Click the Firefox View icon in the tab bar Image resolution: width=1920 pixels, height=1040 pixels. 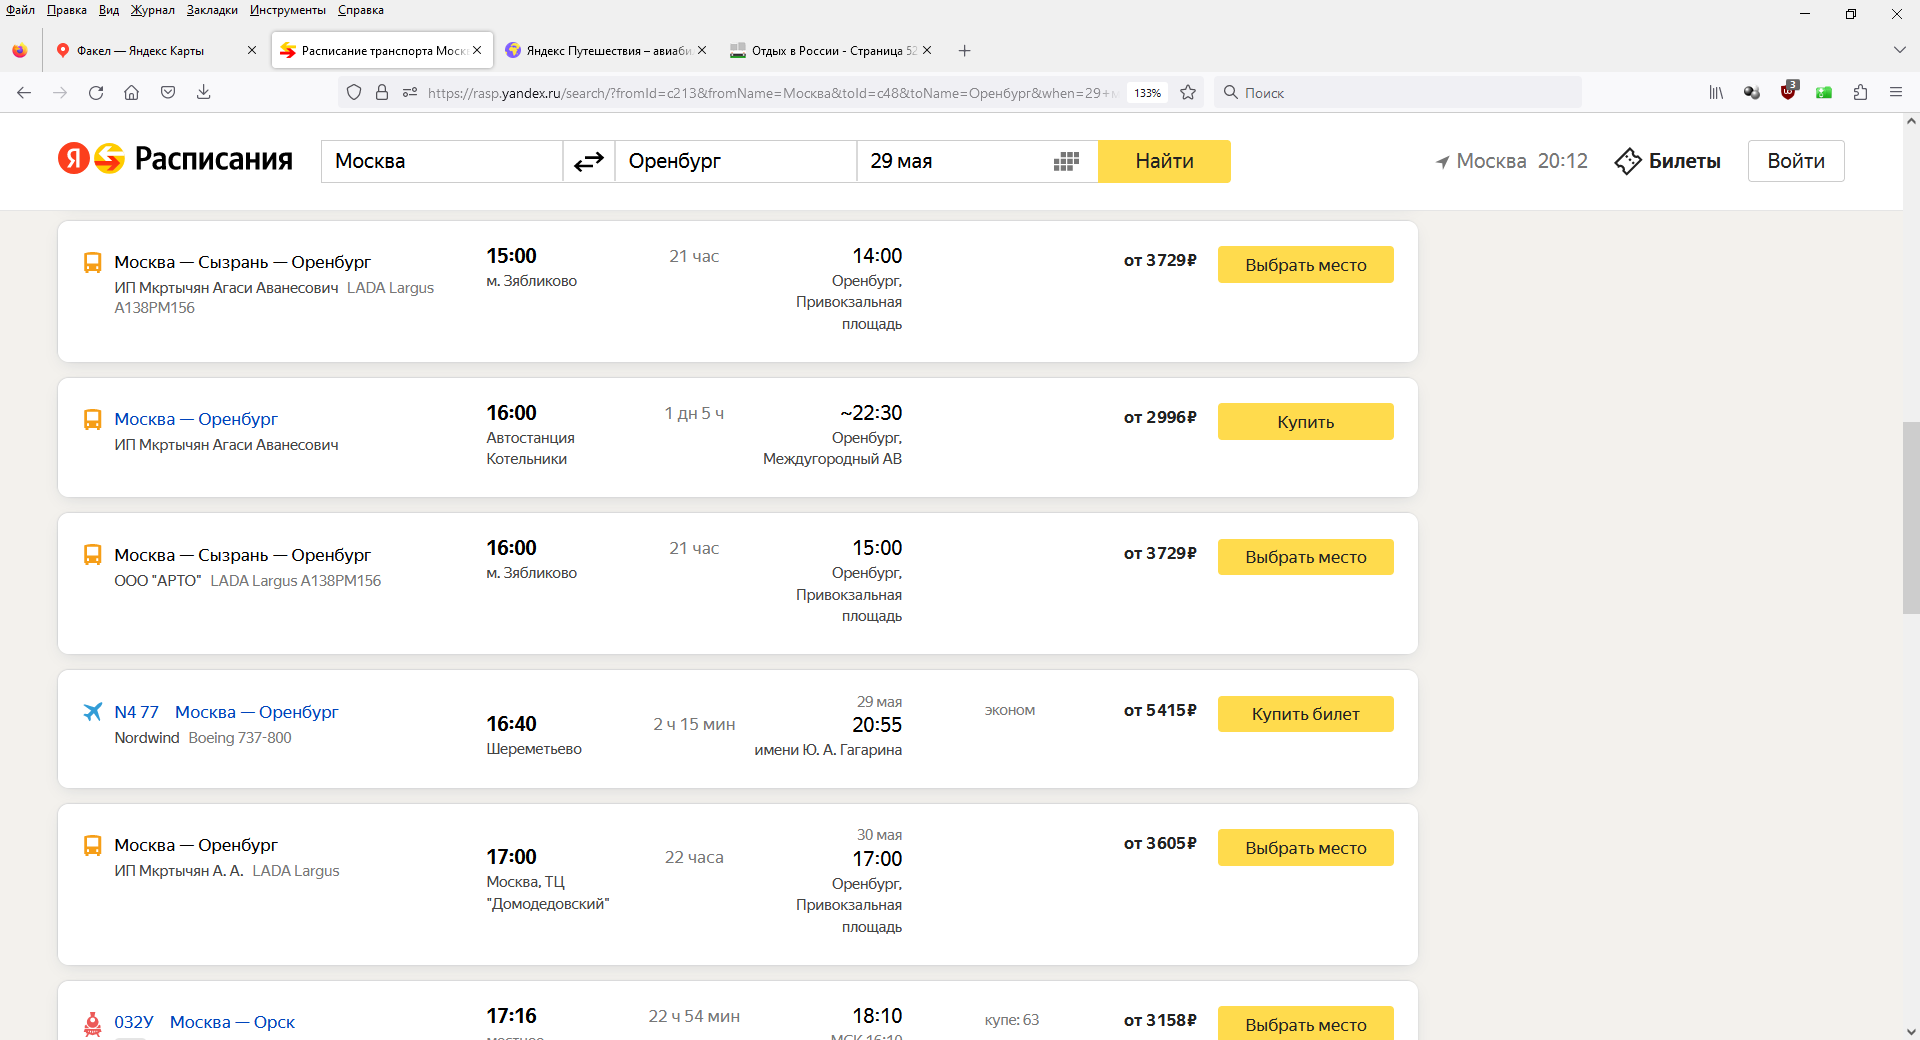click(x=20, y=50)
